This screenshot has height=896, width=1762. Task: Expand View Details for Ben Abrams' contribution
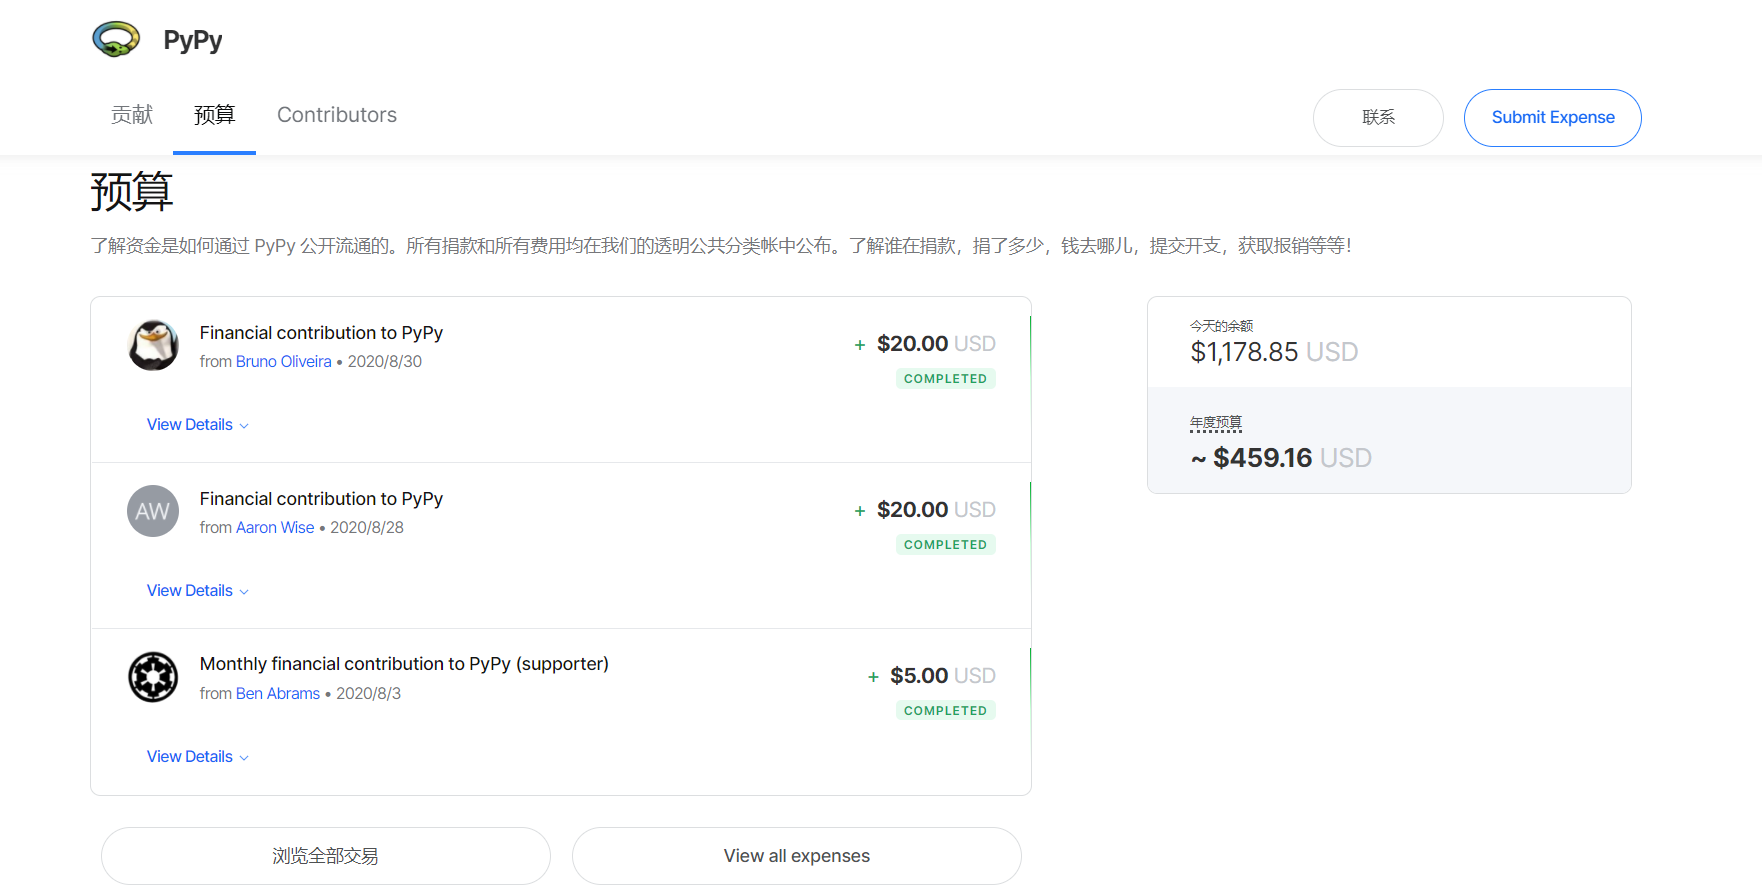coord(197,757)
